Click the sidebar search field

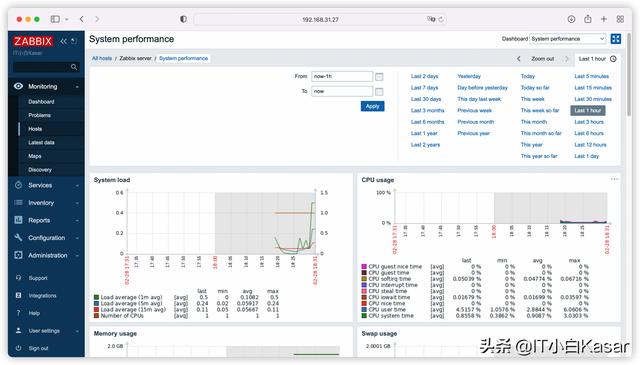click(x=42, y=67)
